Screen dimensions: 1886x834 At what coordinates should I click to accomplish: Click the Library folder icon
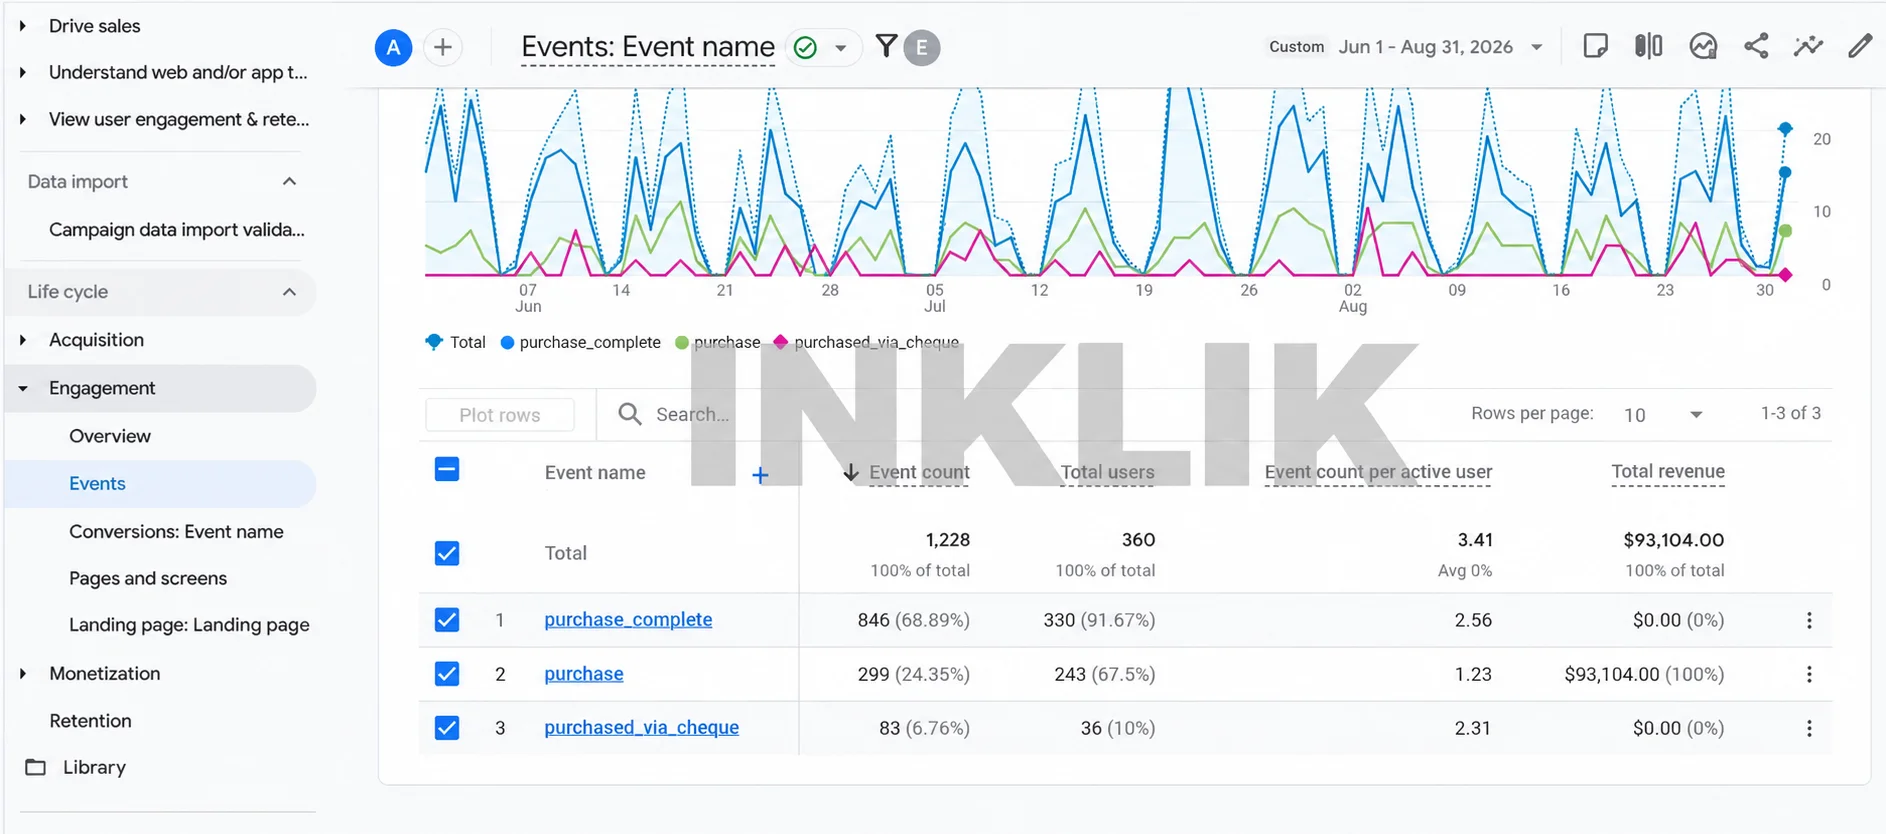pos(36,767)
